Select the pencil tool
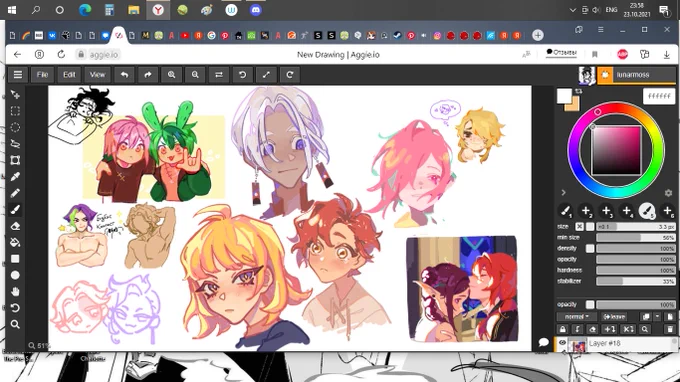Image resolution: width=680 pixels, height=382 pixels. (15, 193)
